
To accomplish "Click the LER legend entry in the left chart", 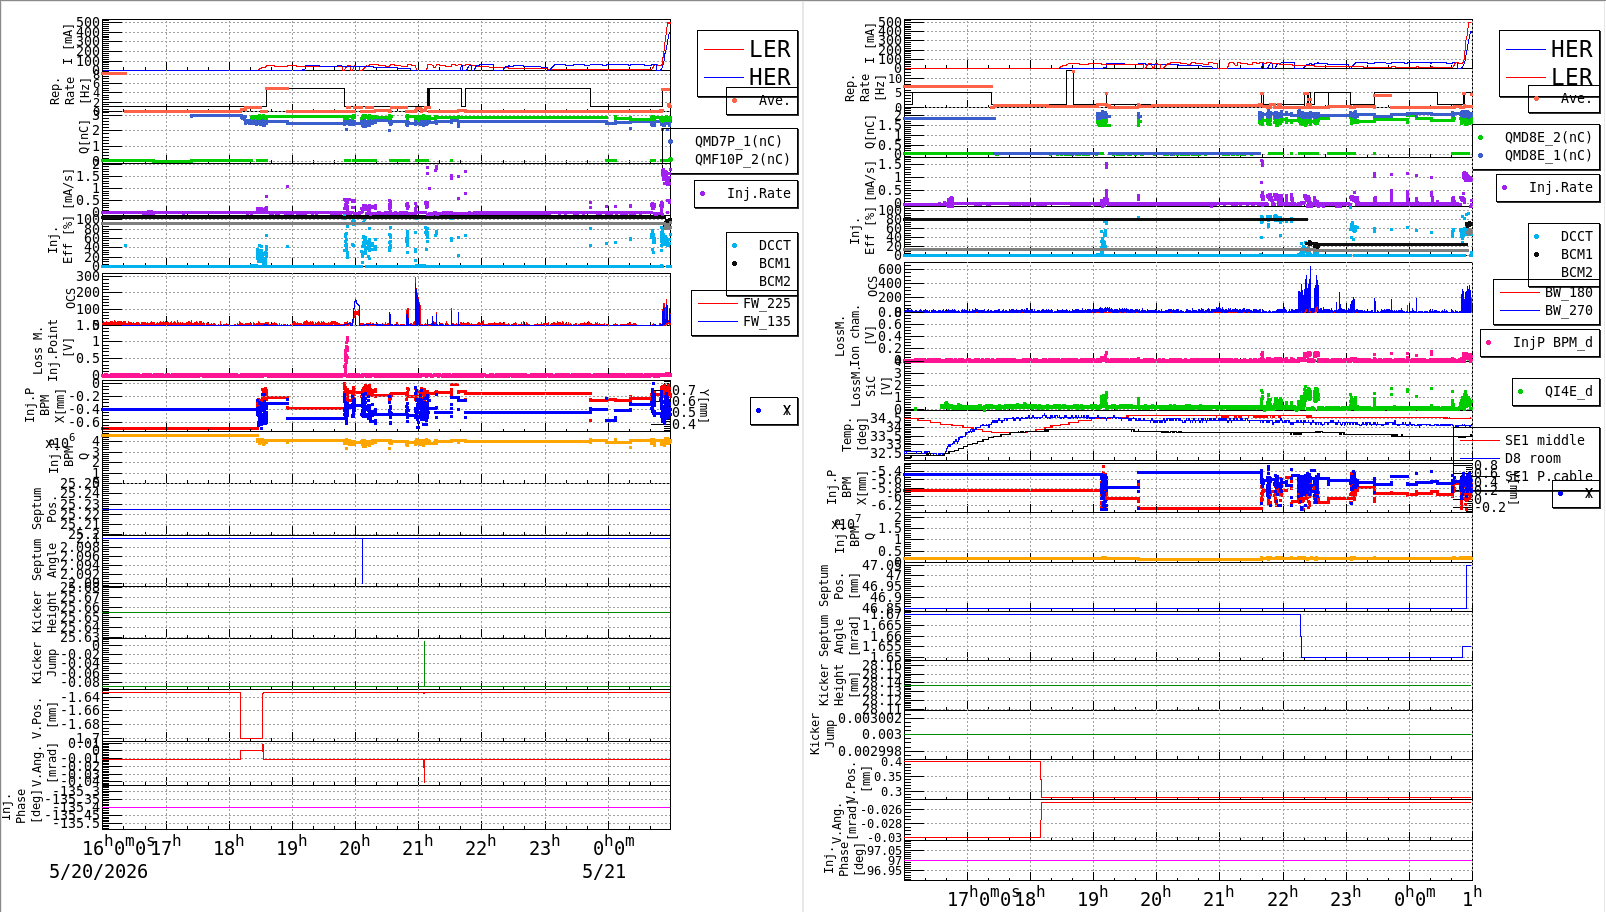I will (x=770, y=49).
